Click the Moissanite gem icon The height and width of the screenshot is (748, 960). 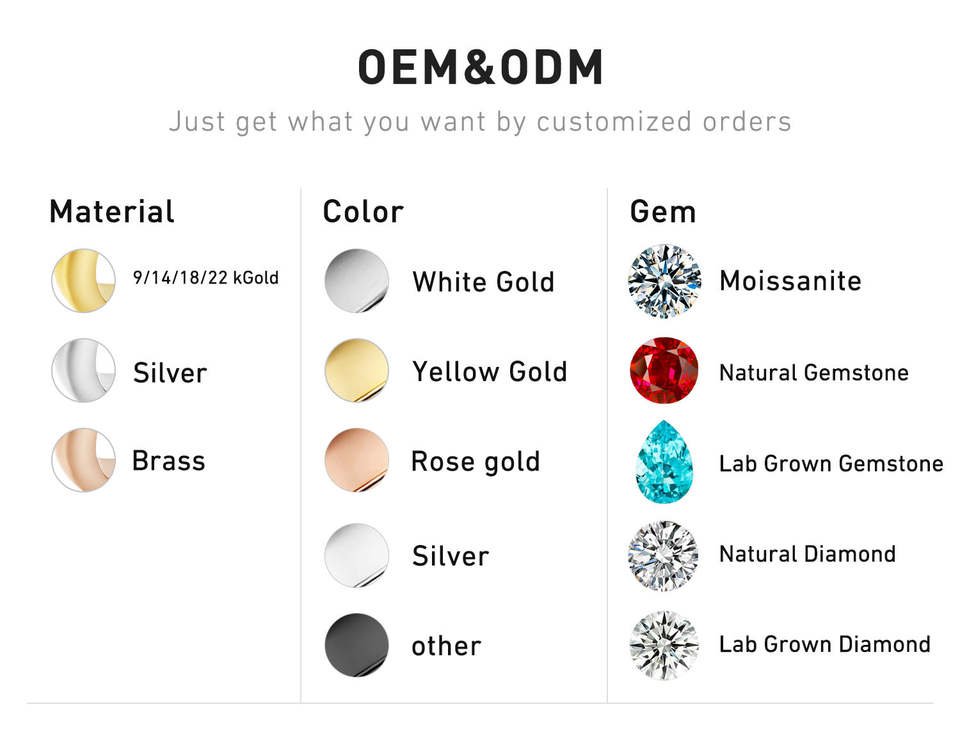(x=664, y=281)
